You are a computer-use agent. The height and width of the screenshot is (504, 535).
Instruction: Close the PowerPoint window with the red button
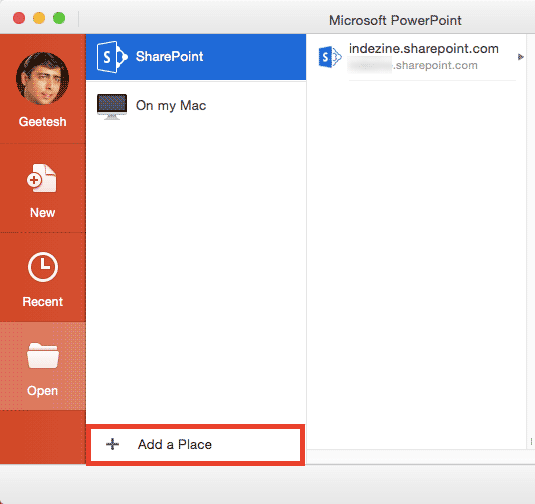[x=19, y=18]
